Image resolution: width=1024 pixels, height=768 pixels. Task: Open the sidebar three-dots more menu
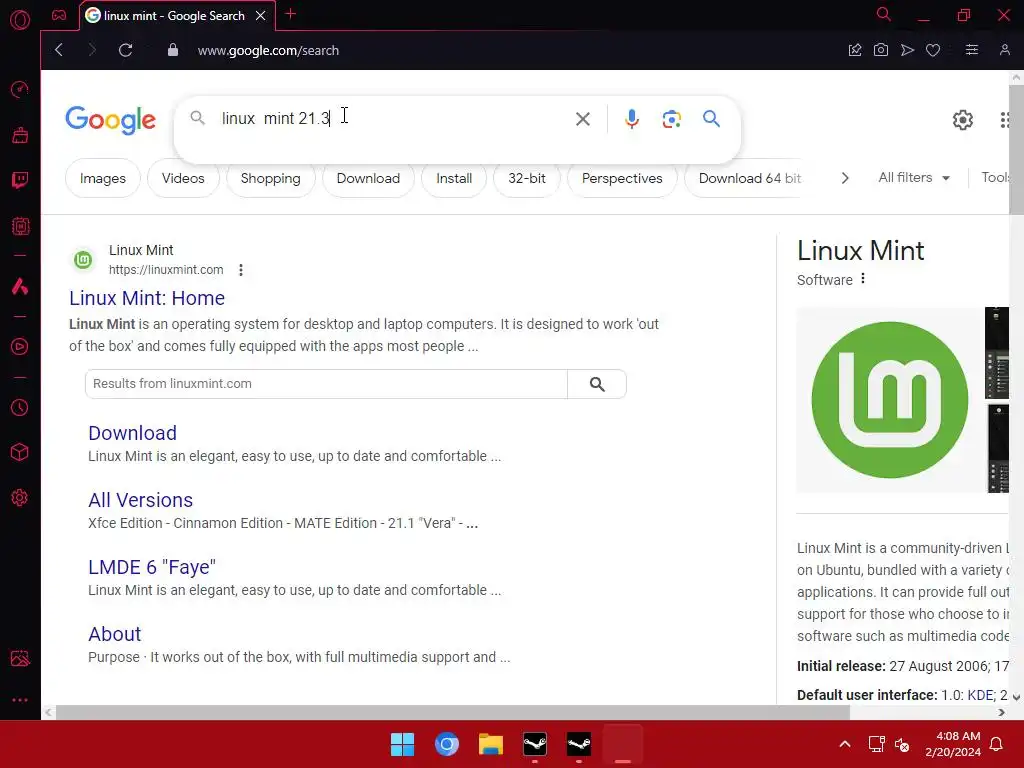click(20, 700)
